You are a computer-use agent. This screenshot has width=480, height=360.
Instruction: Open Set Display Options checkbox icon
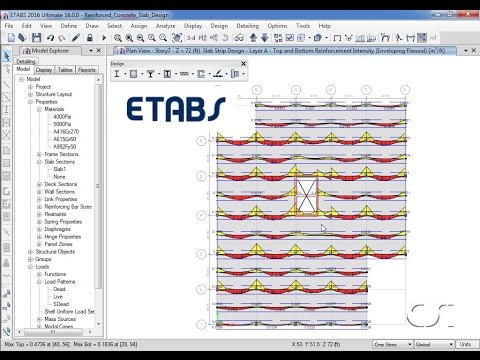coord(290,38)
